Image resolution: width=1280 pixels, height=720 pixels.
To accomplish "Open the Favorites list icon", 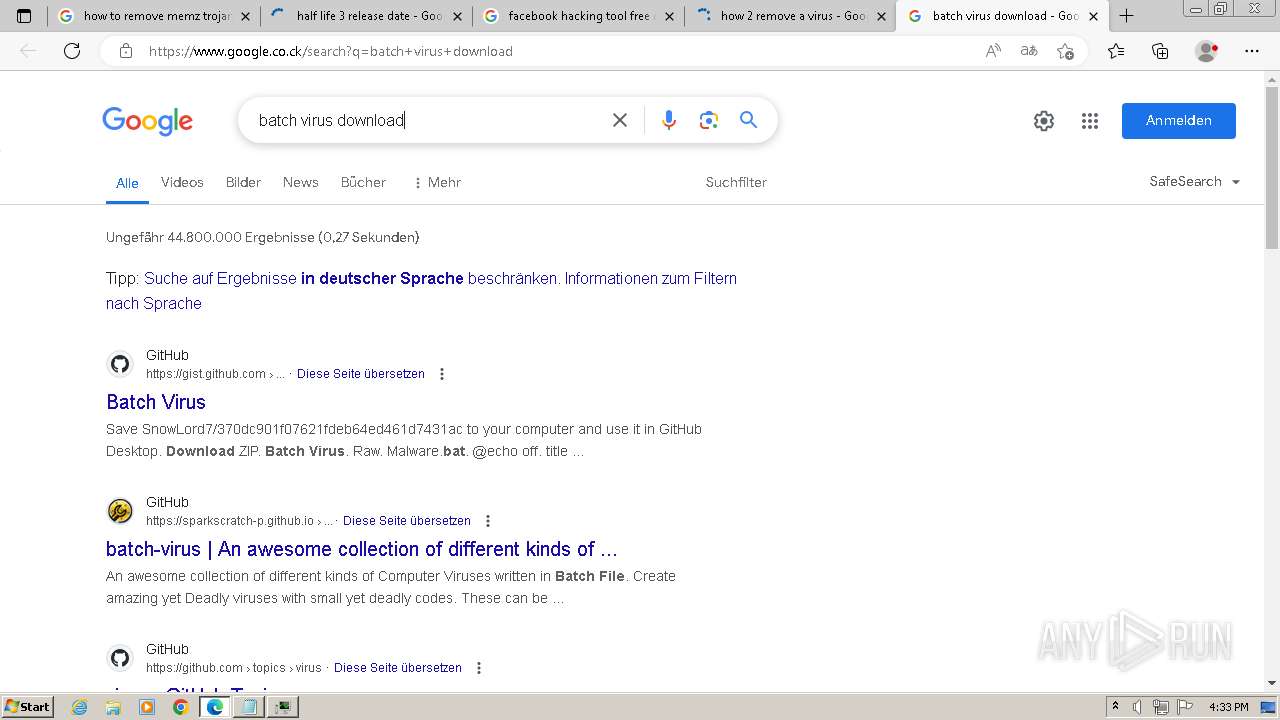I will pos(1116,51).
